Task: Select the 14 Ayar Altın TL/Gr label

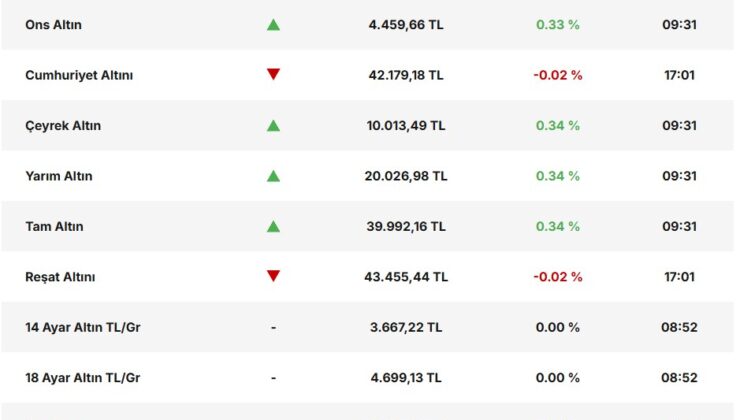Action: tap(82, 327)
